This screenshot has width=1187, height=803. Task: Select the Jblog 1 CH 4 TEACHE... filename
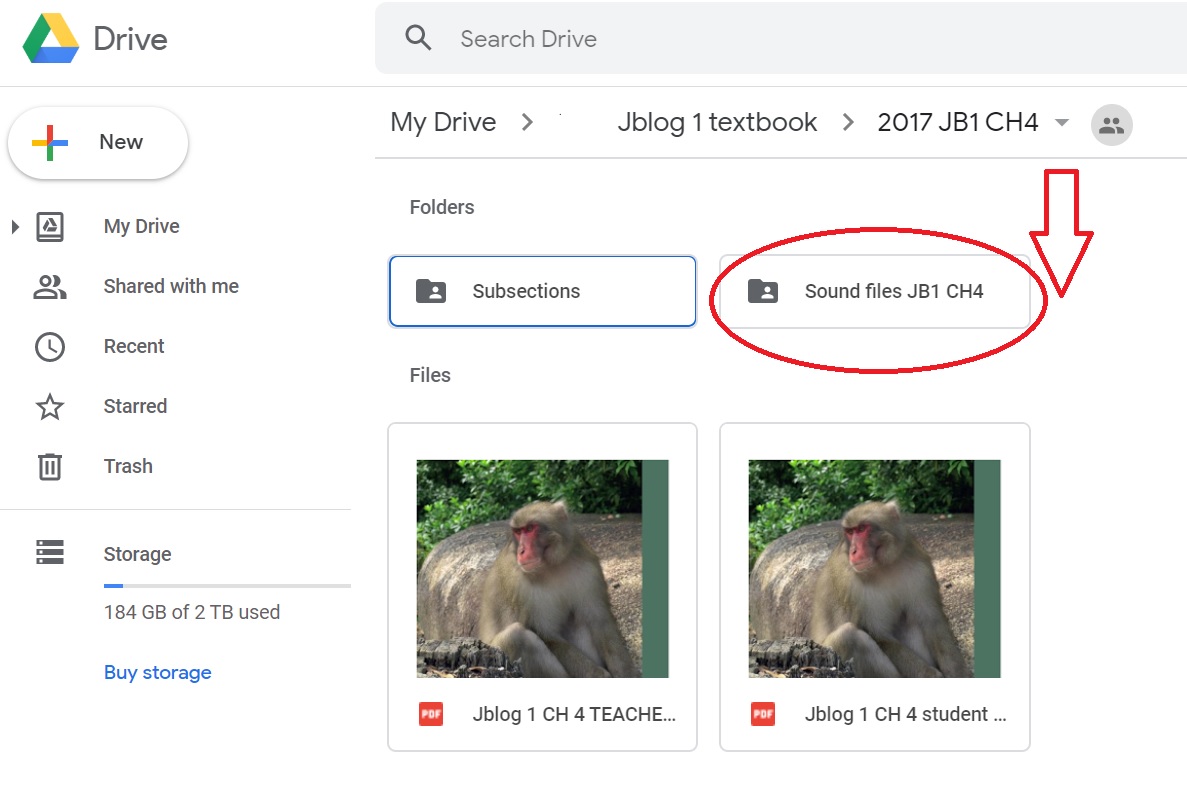574,714
